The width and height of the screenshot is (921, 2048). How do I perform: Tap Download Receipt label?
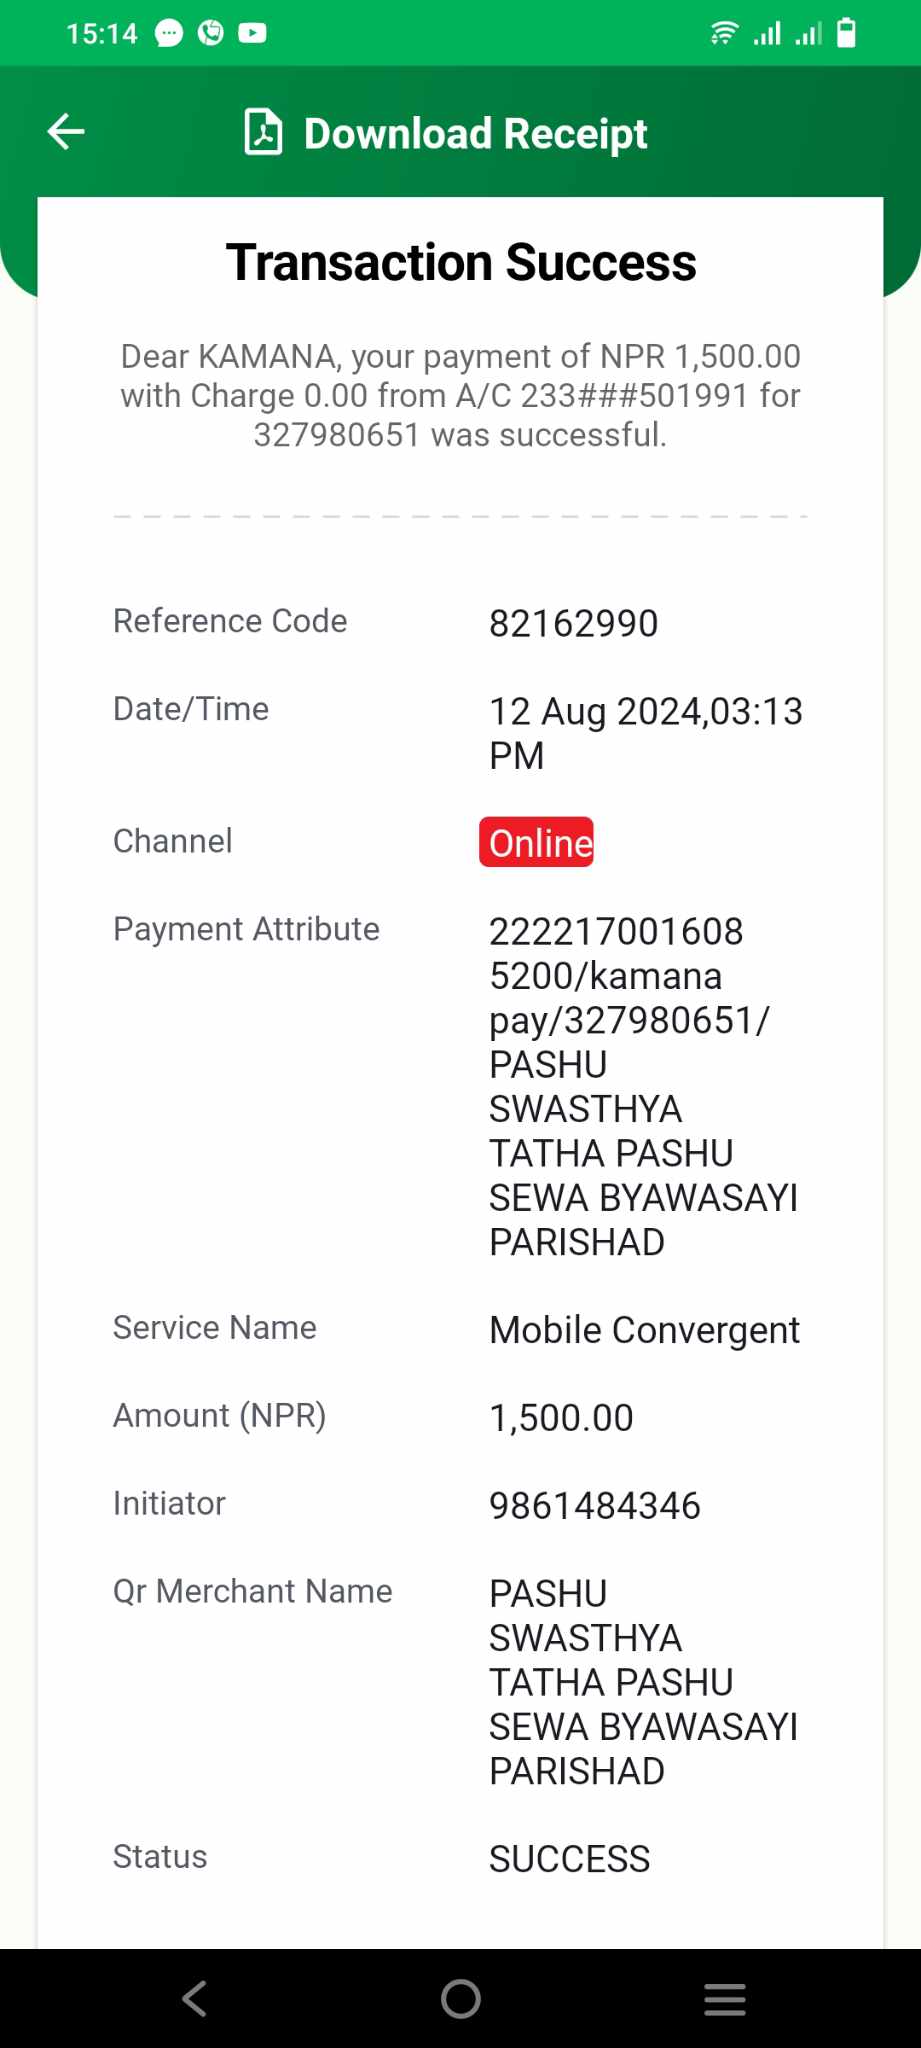tap(476, 134)
